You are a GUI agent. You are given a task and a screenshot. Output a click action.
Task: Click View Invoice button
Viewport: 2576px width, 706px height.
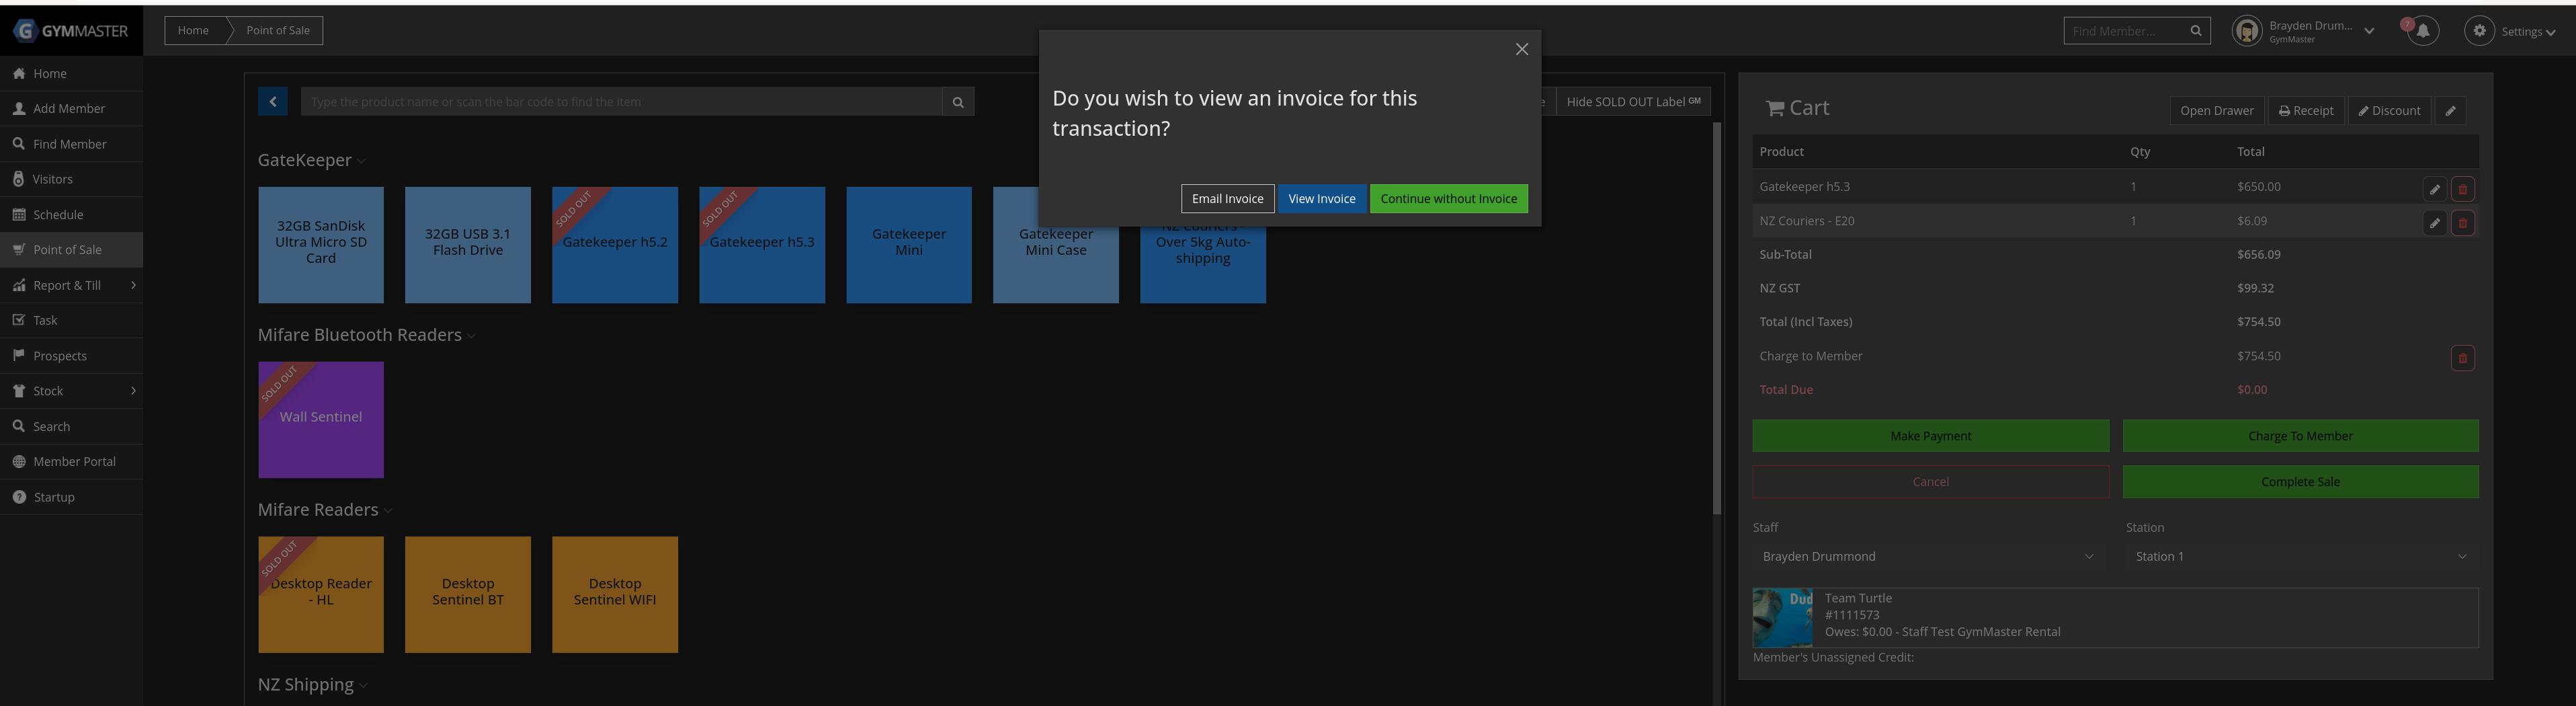1321,199
